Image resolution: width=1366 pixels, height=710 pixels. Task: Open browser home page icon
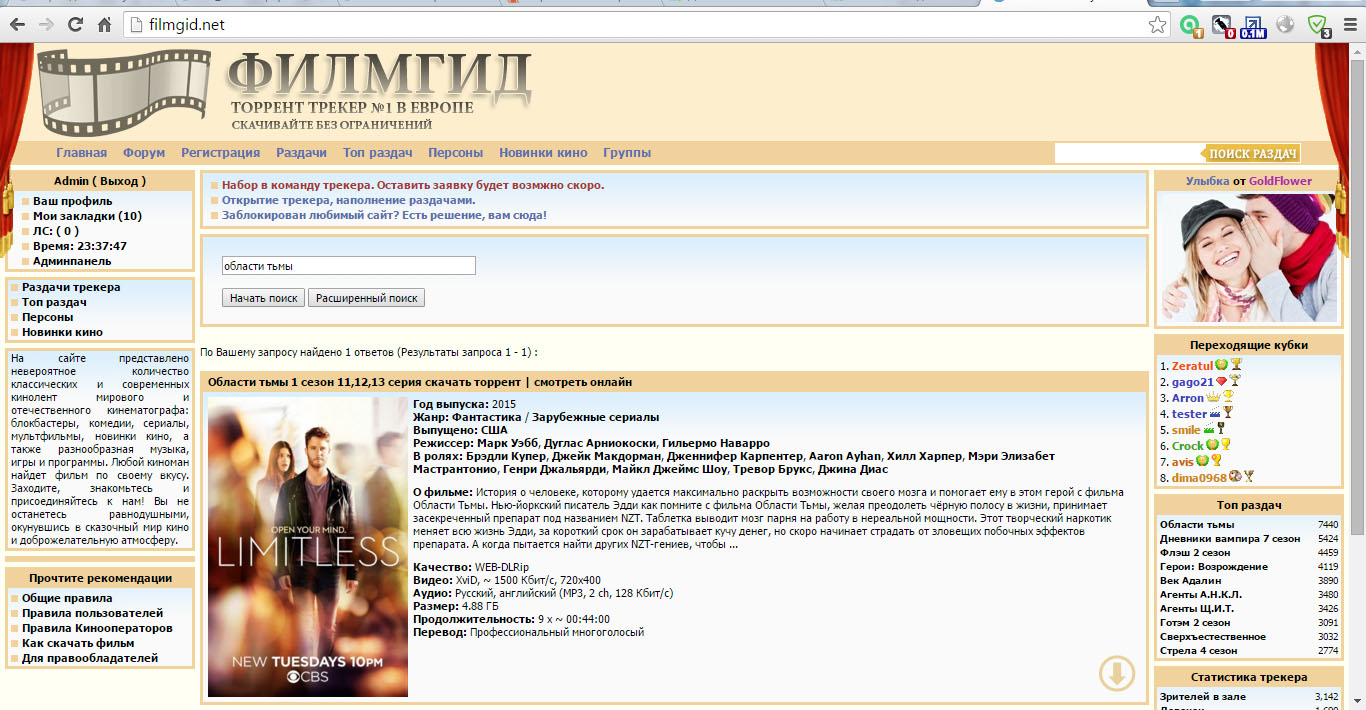pyautogui.click(x=104, y=25)
